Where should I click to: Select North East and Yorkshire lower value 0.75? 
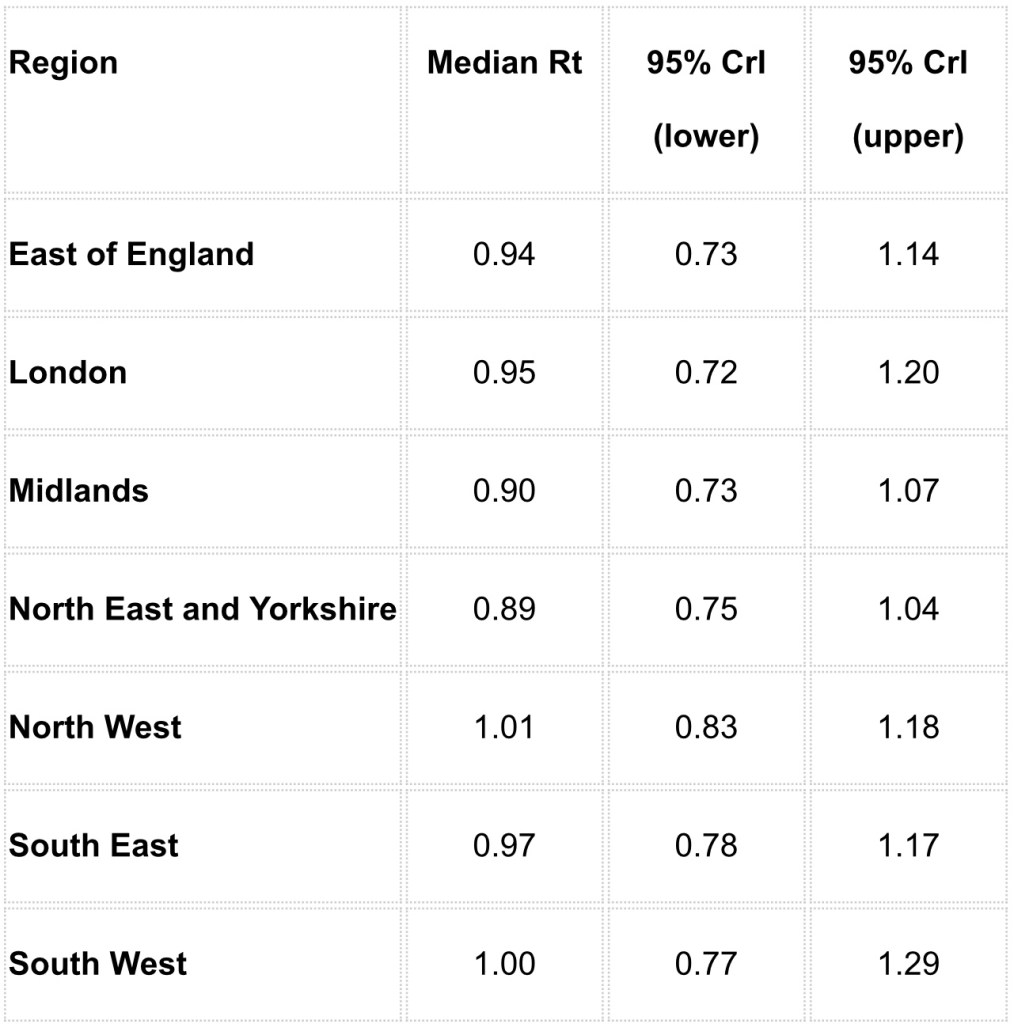[706, 608]
